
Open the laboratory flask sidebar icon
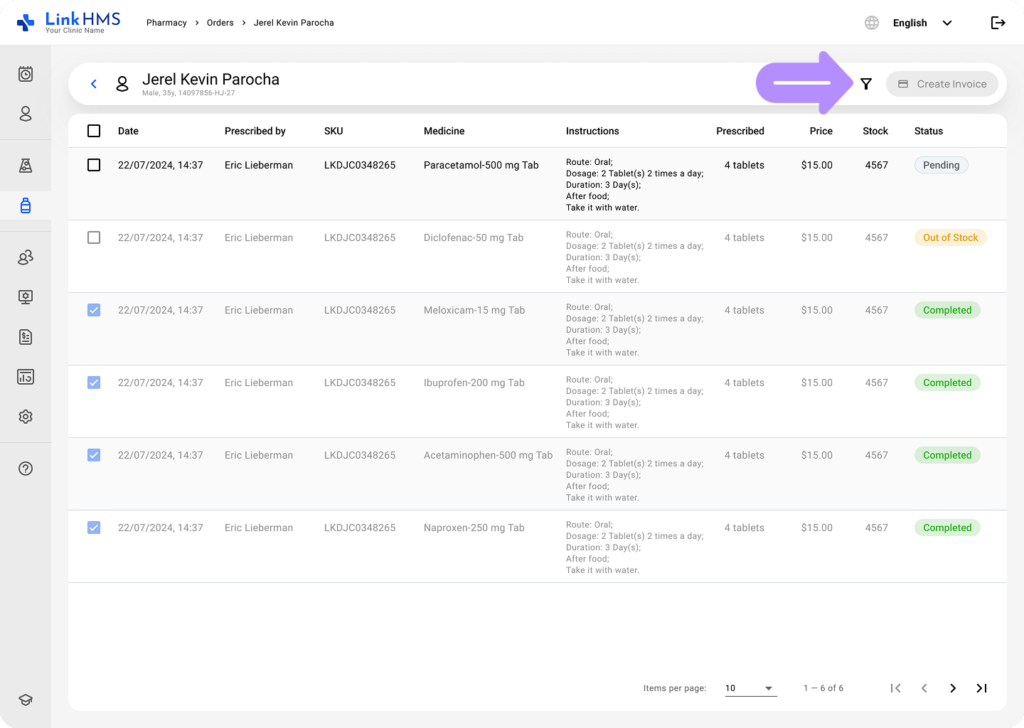tap(25, 166)
